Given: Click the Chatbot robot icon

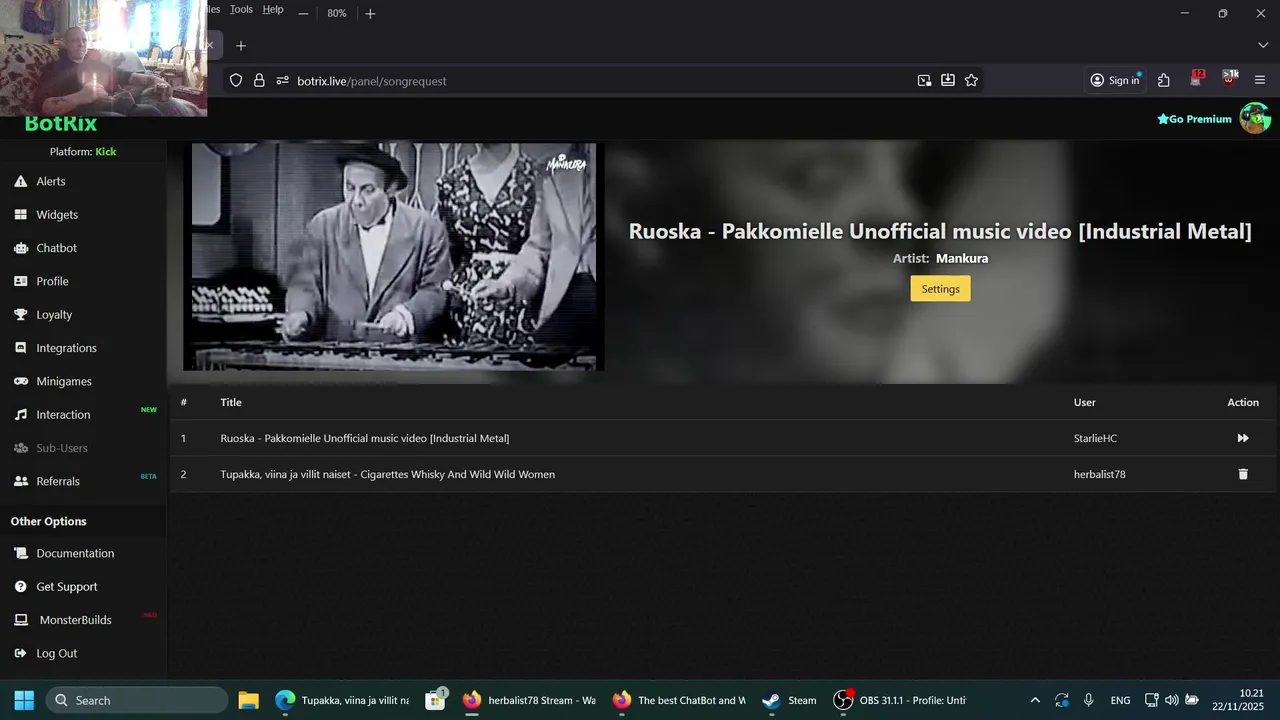Looking at the screenshot, I should [20, 248].
